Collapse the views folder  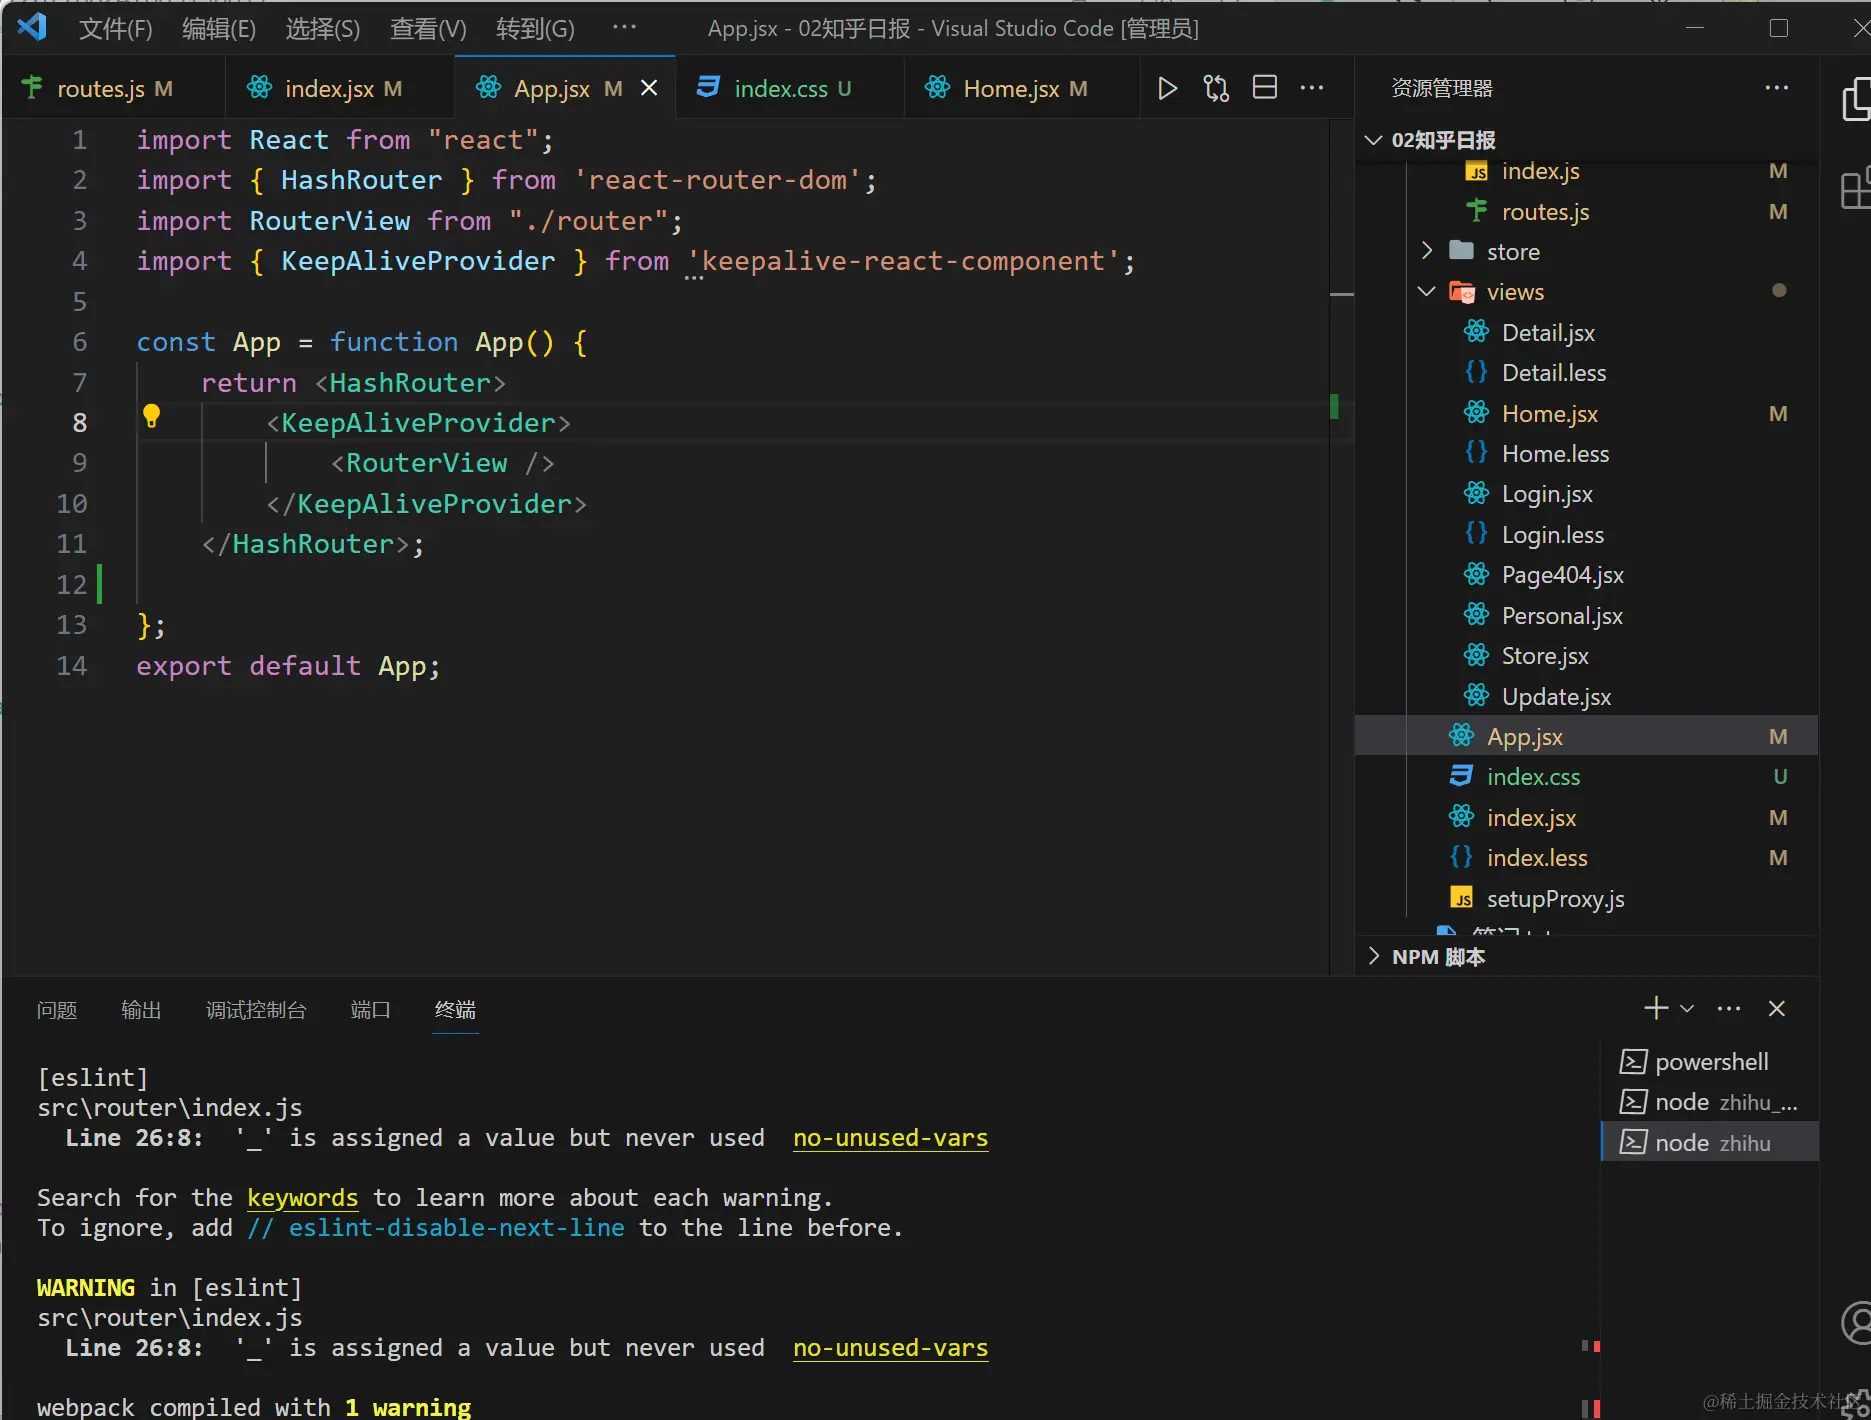(1424, 291)
